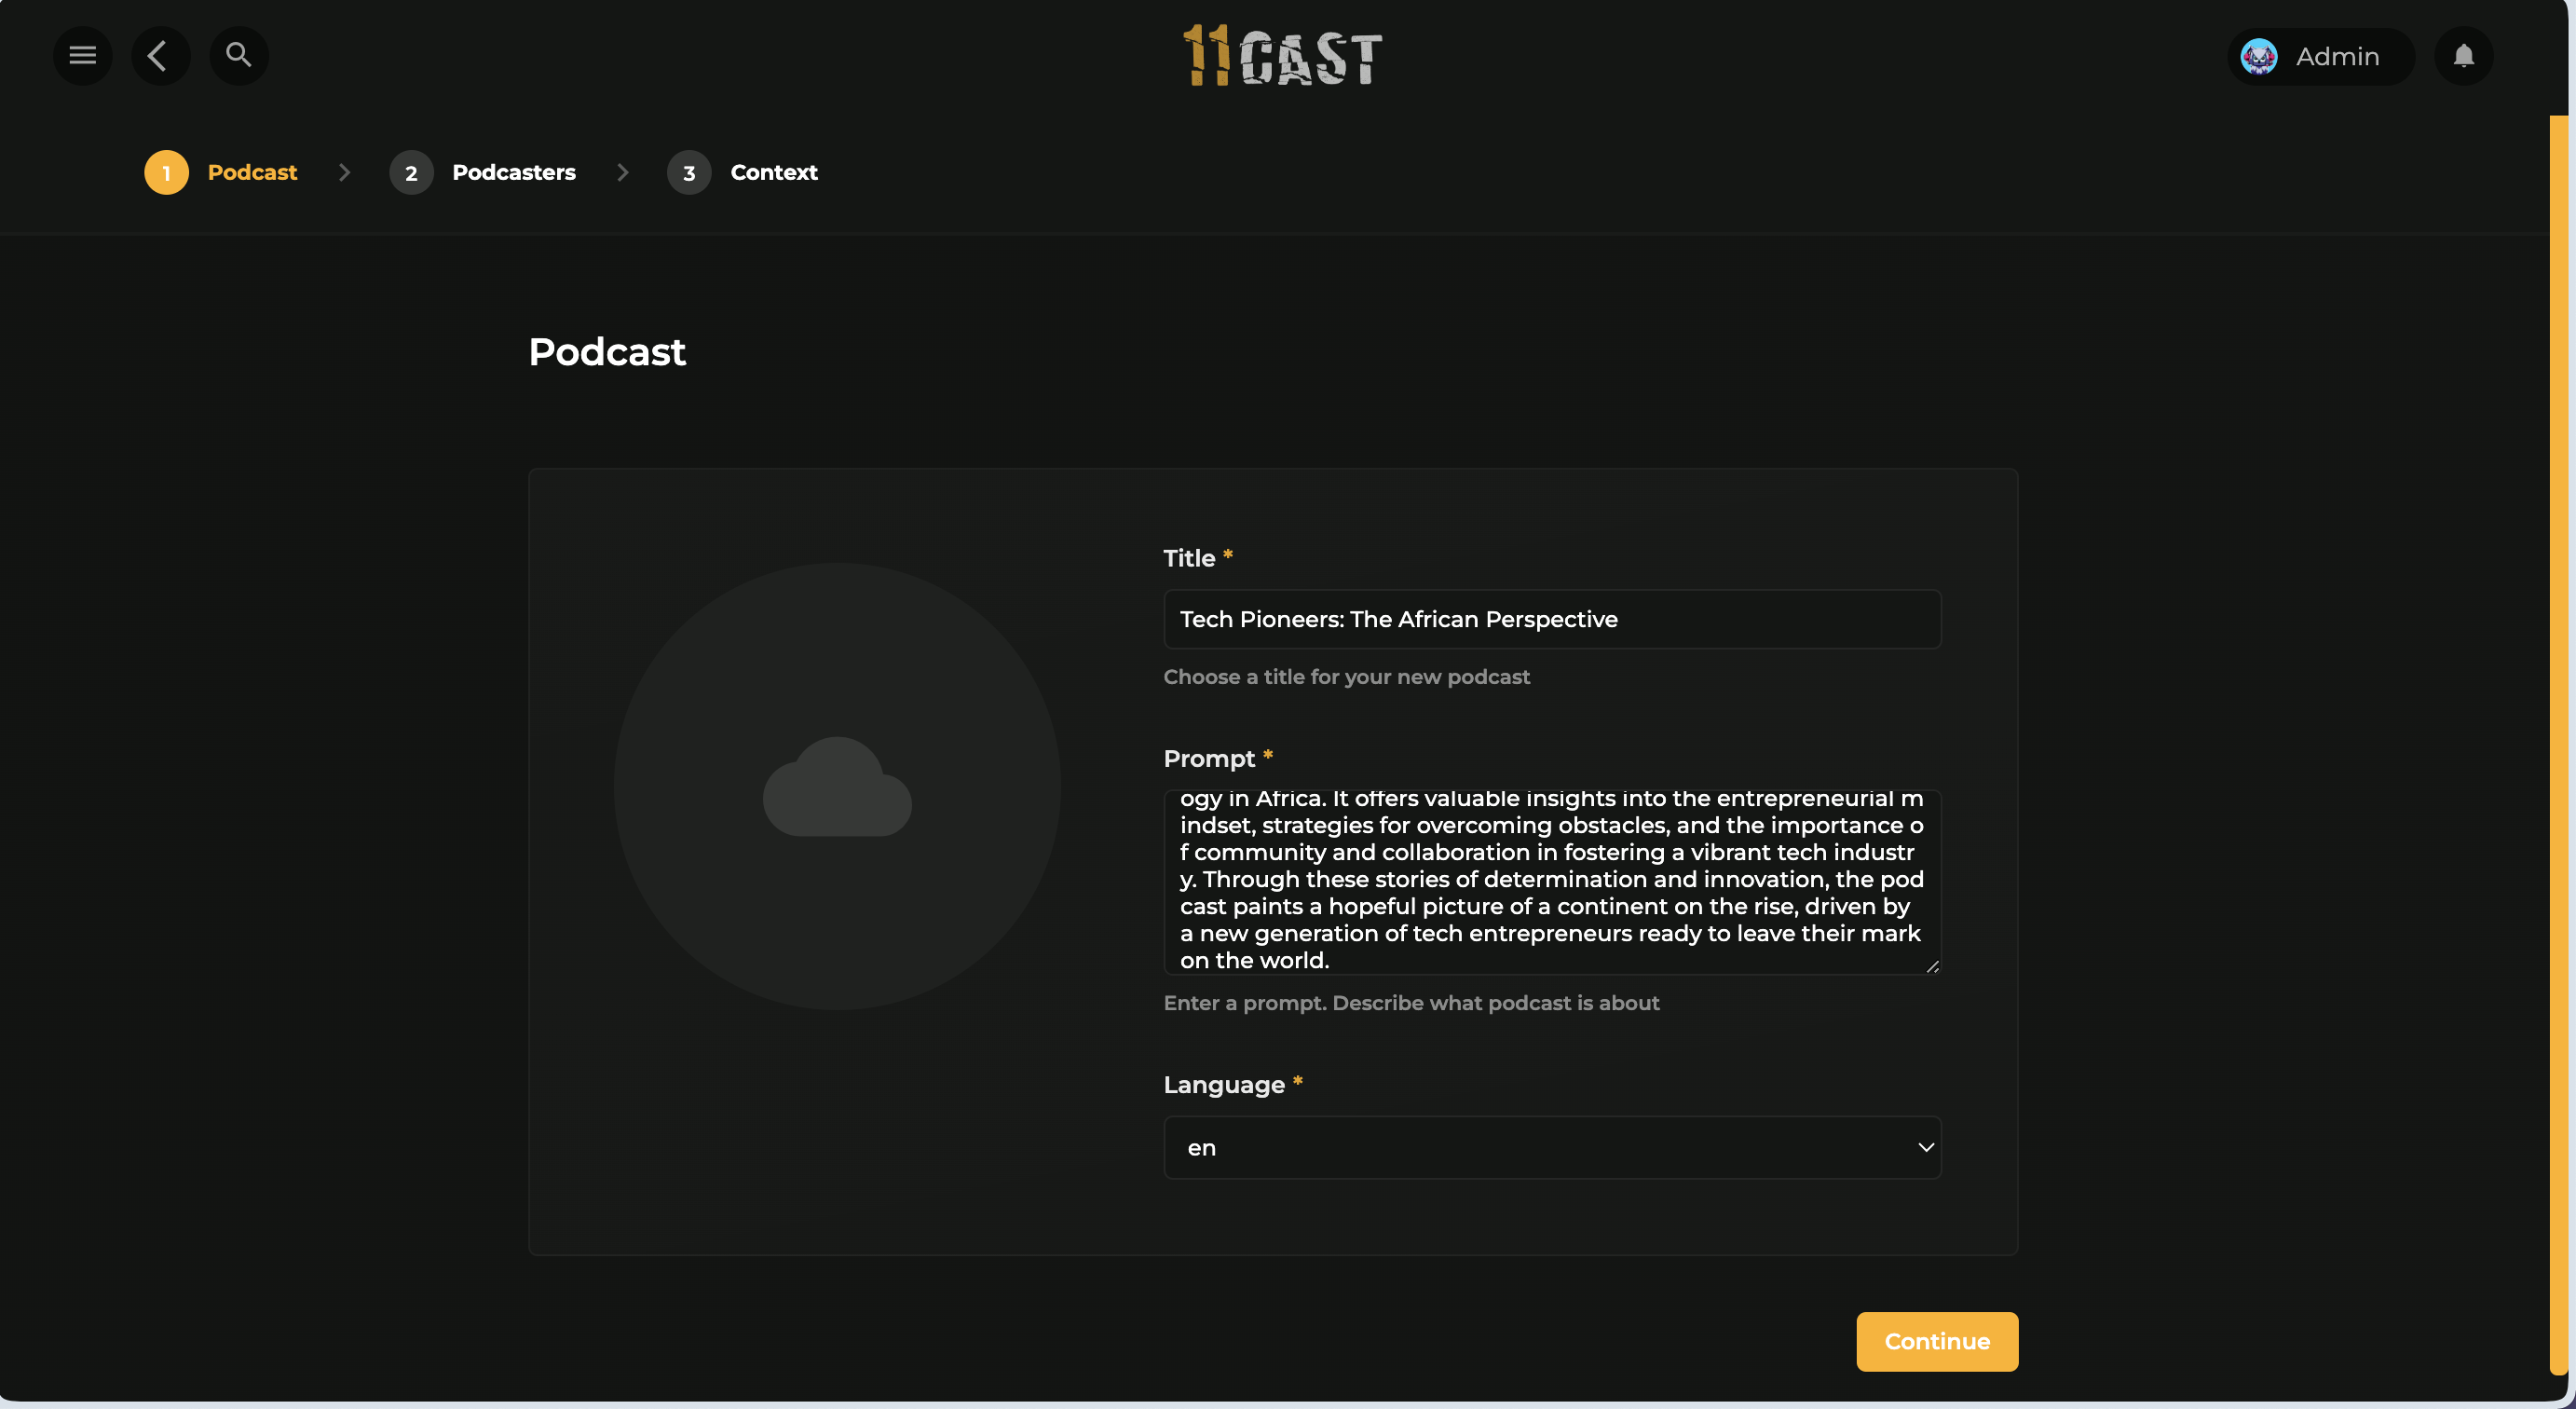Go to the Context step
The height and width of the screenshot is (1409, 2576).
(773, 172)
